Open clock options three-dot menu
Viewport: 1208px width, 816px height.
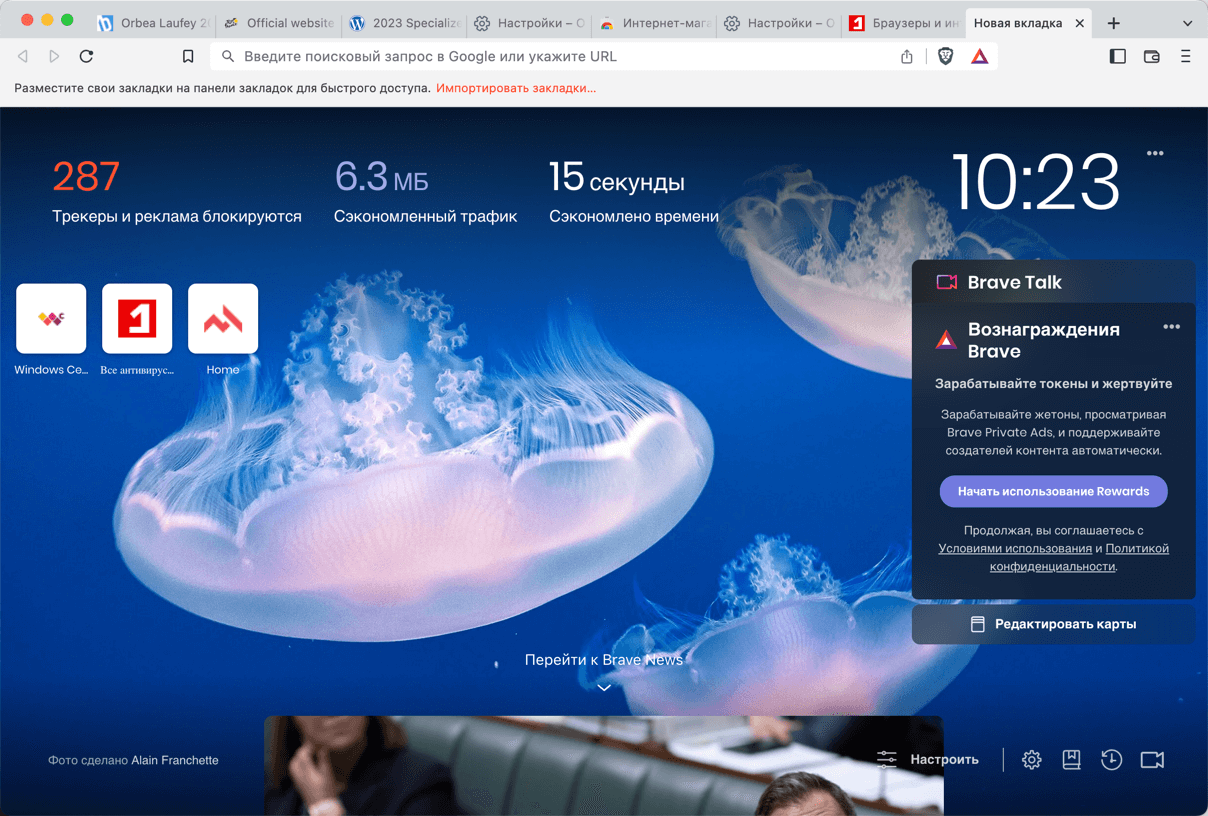[x=1155, y=153]
